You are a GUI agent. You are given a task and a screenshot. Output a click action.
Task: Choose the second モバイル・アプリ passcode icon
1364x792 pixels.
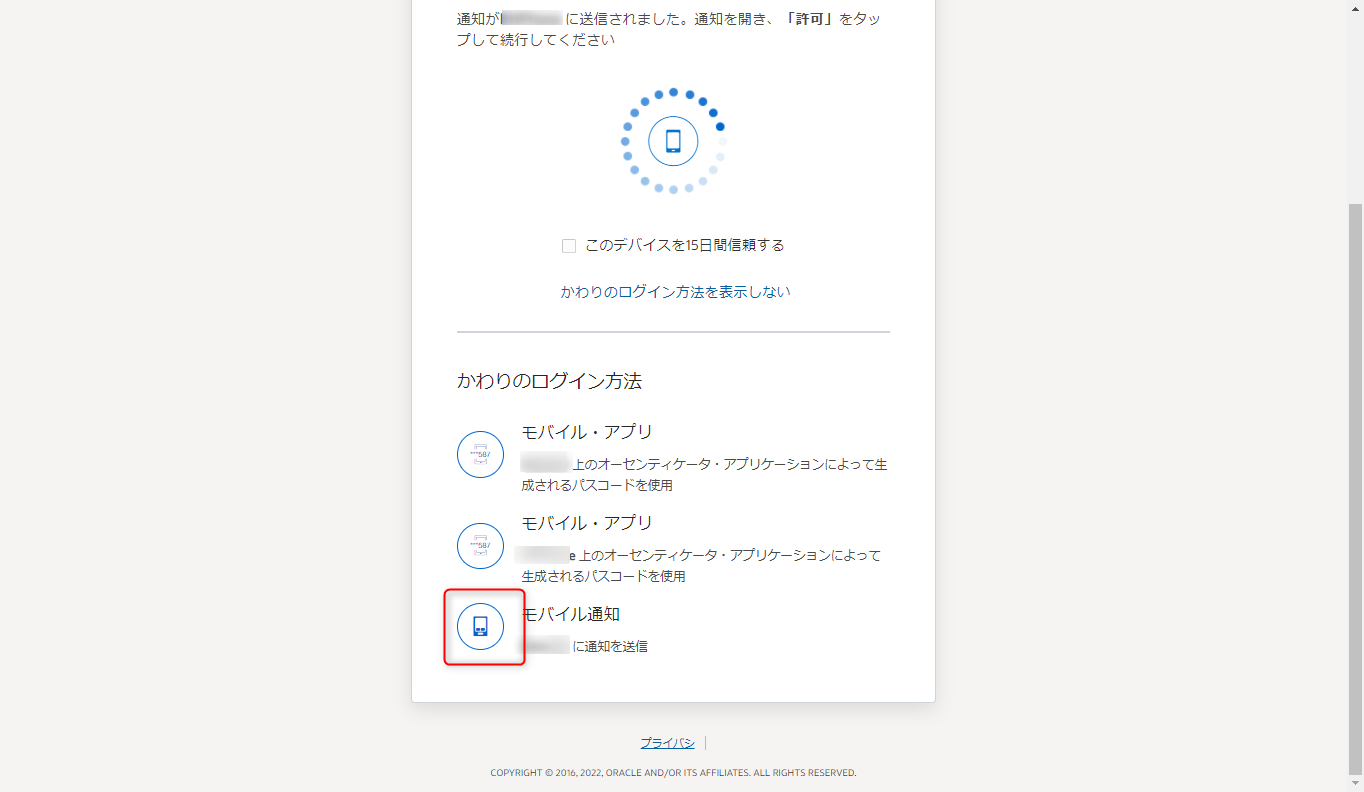click(x=480, y=546)
